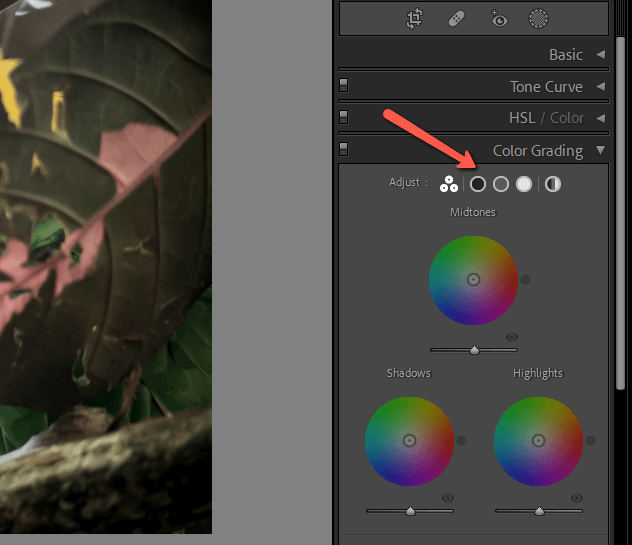This screenshot has height=545, width=632.
Task: Click the Color Grading panel title
Action: (x=538, y=151)
